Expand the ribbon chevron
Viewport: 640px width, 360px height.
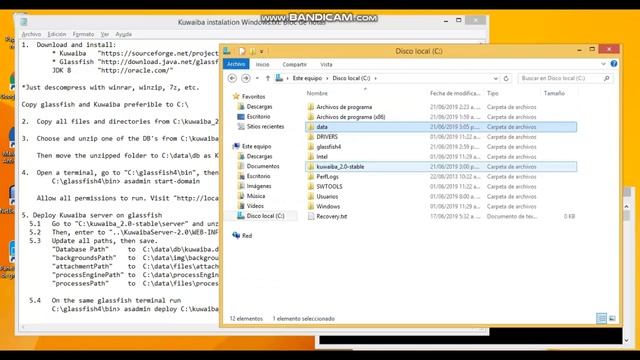[x=603, y=64]
